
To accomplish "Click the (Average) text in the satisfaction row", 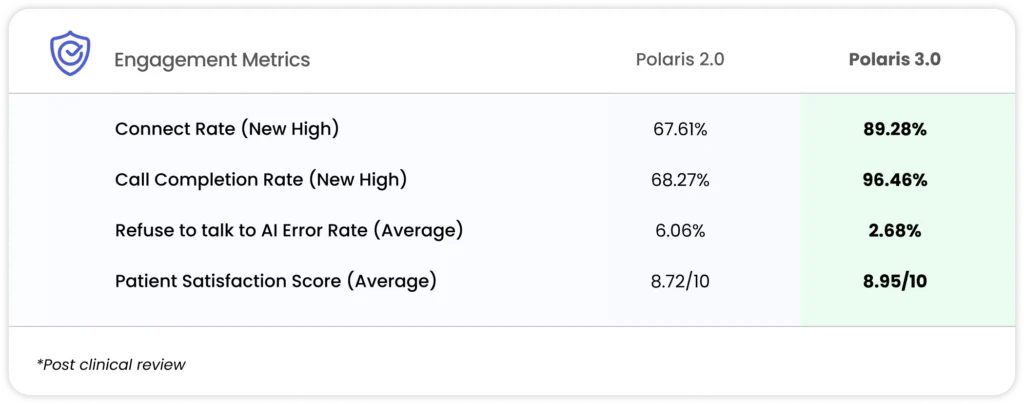I will coord(391,281).
